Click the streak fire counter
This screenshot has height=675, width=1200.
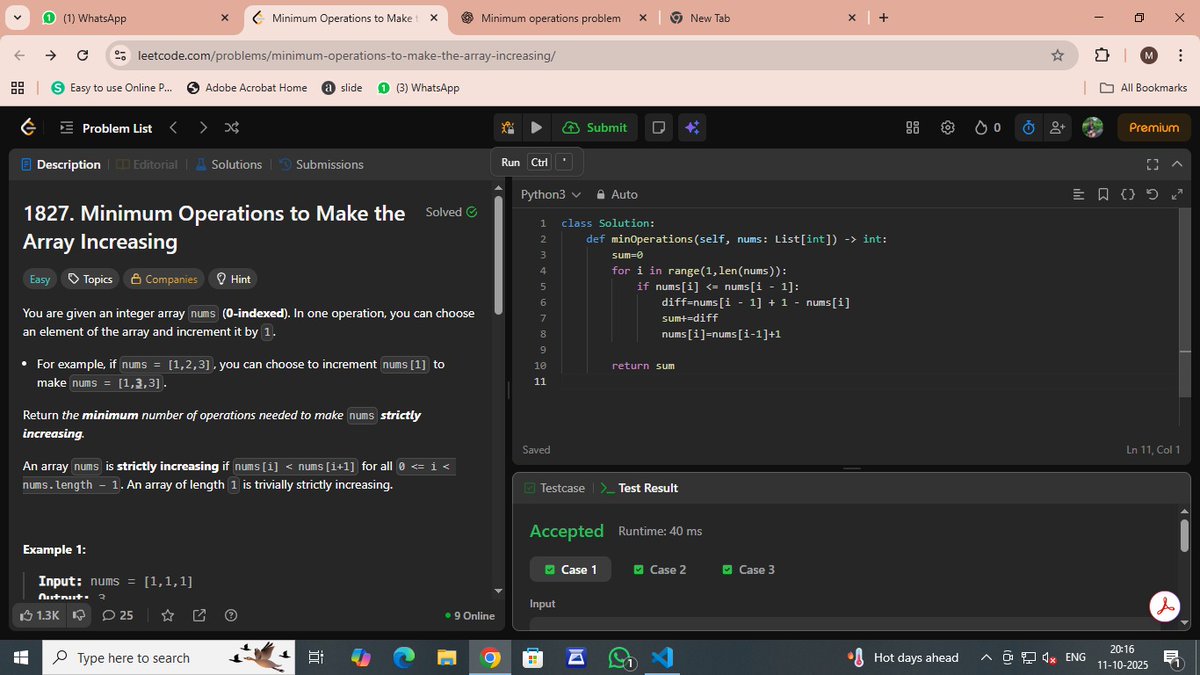[987, 127]
